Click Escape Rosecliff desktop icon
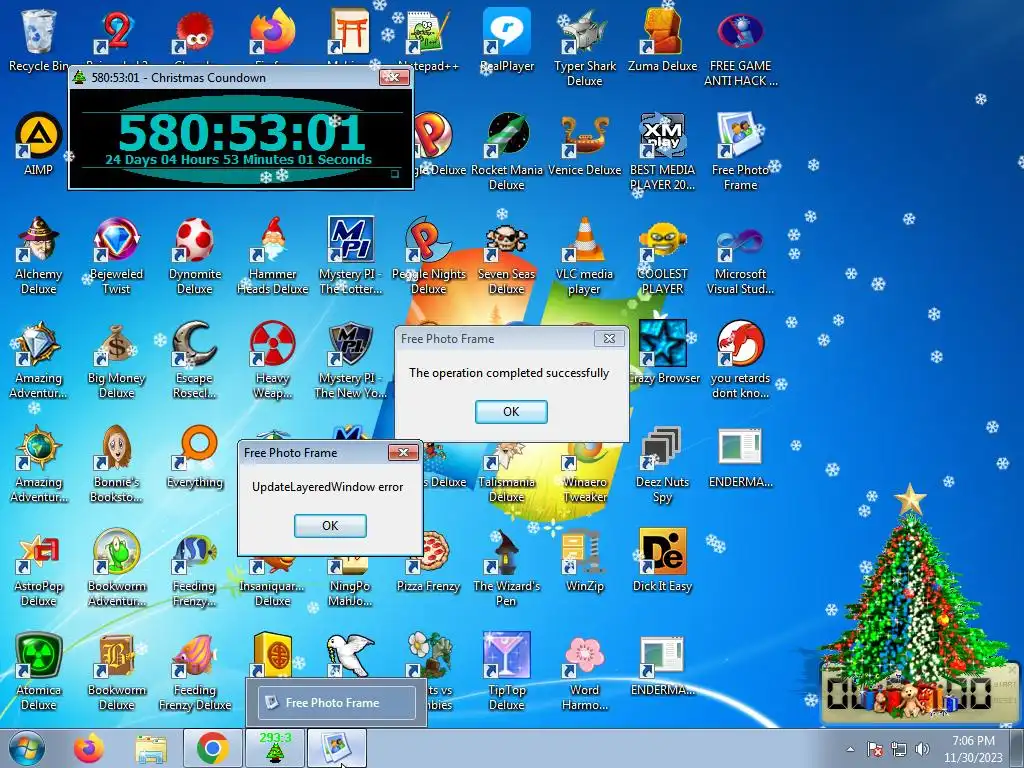This screenshot has height=768, width=1024. 195,359
